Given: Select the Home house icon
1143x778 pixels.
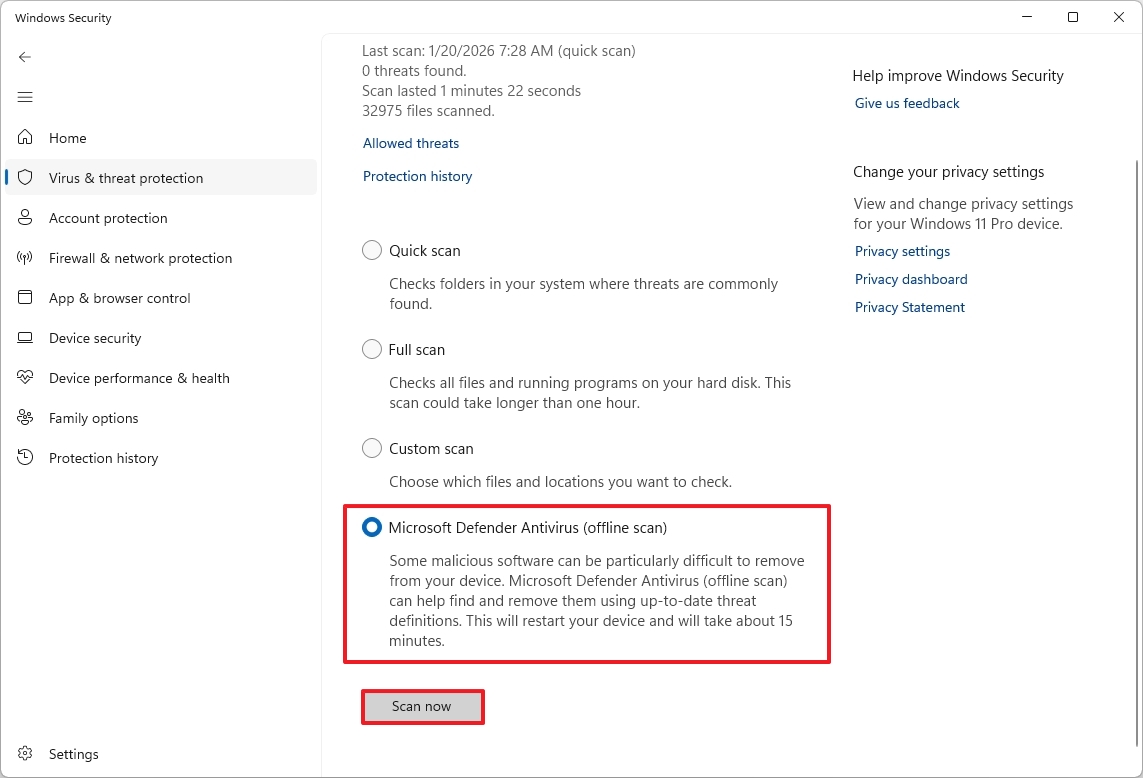Looking at the screenshot, I should [x=25, y=138].
